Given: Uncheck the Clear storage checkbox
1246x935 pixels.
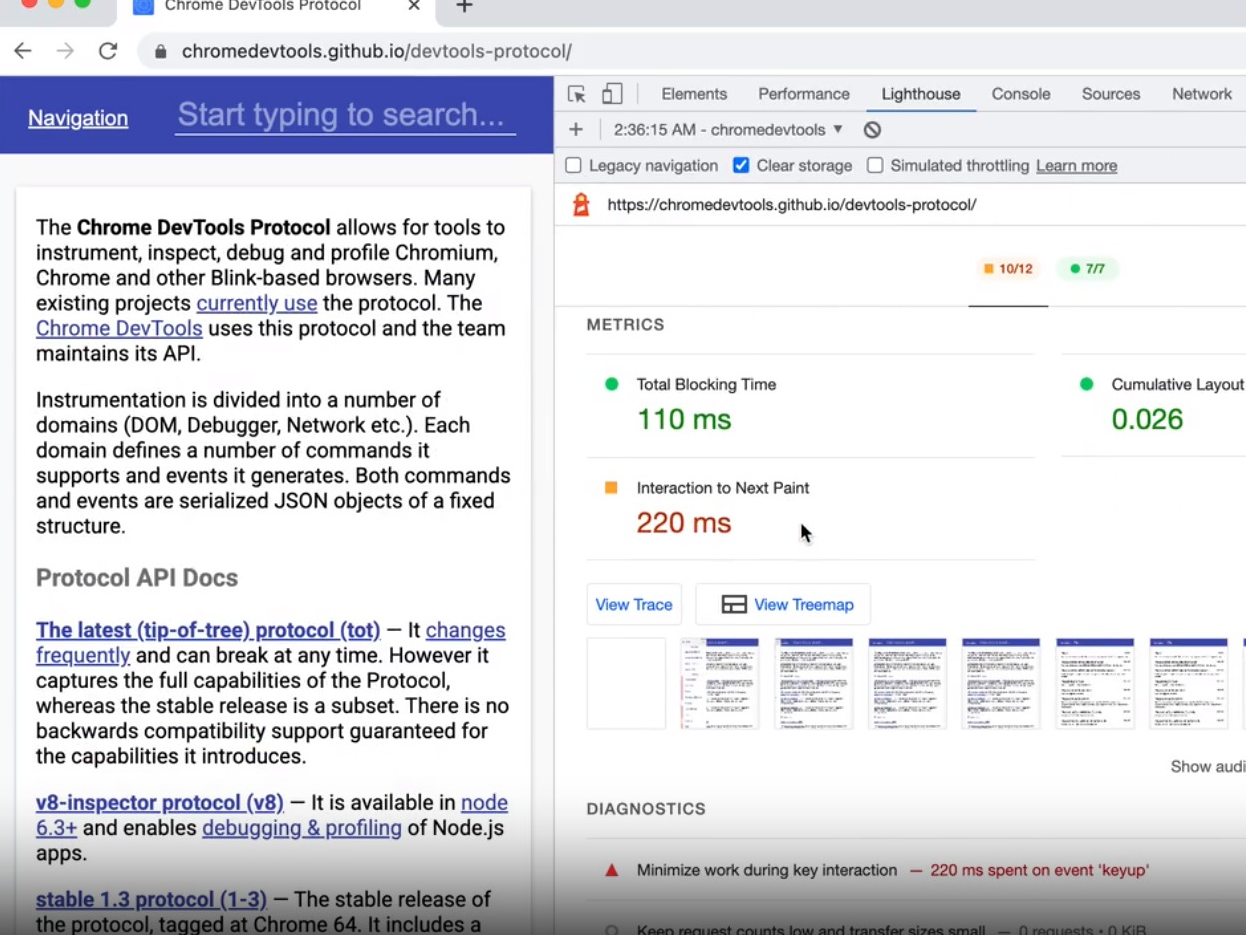Looking at the screenshot, I should point(741,166).
